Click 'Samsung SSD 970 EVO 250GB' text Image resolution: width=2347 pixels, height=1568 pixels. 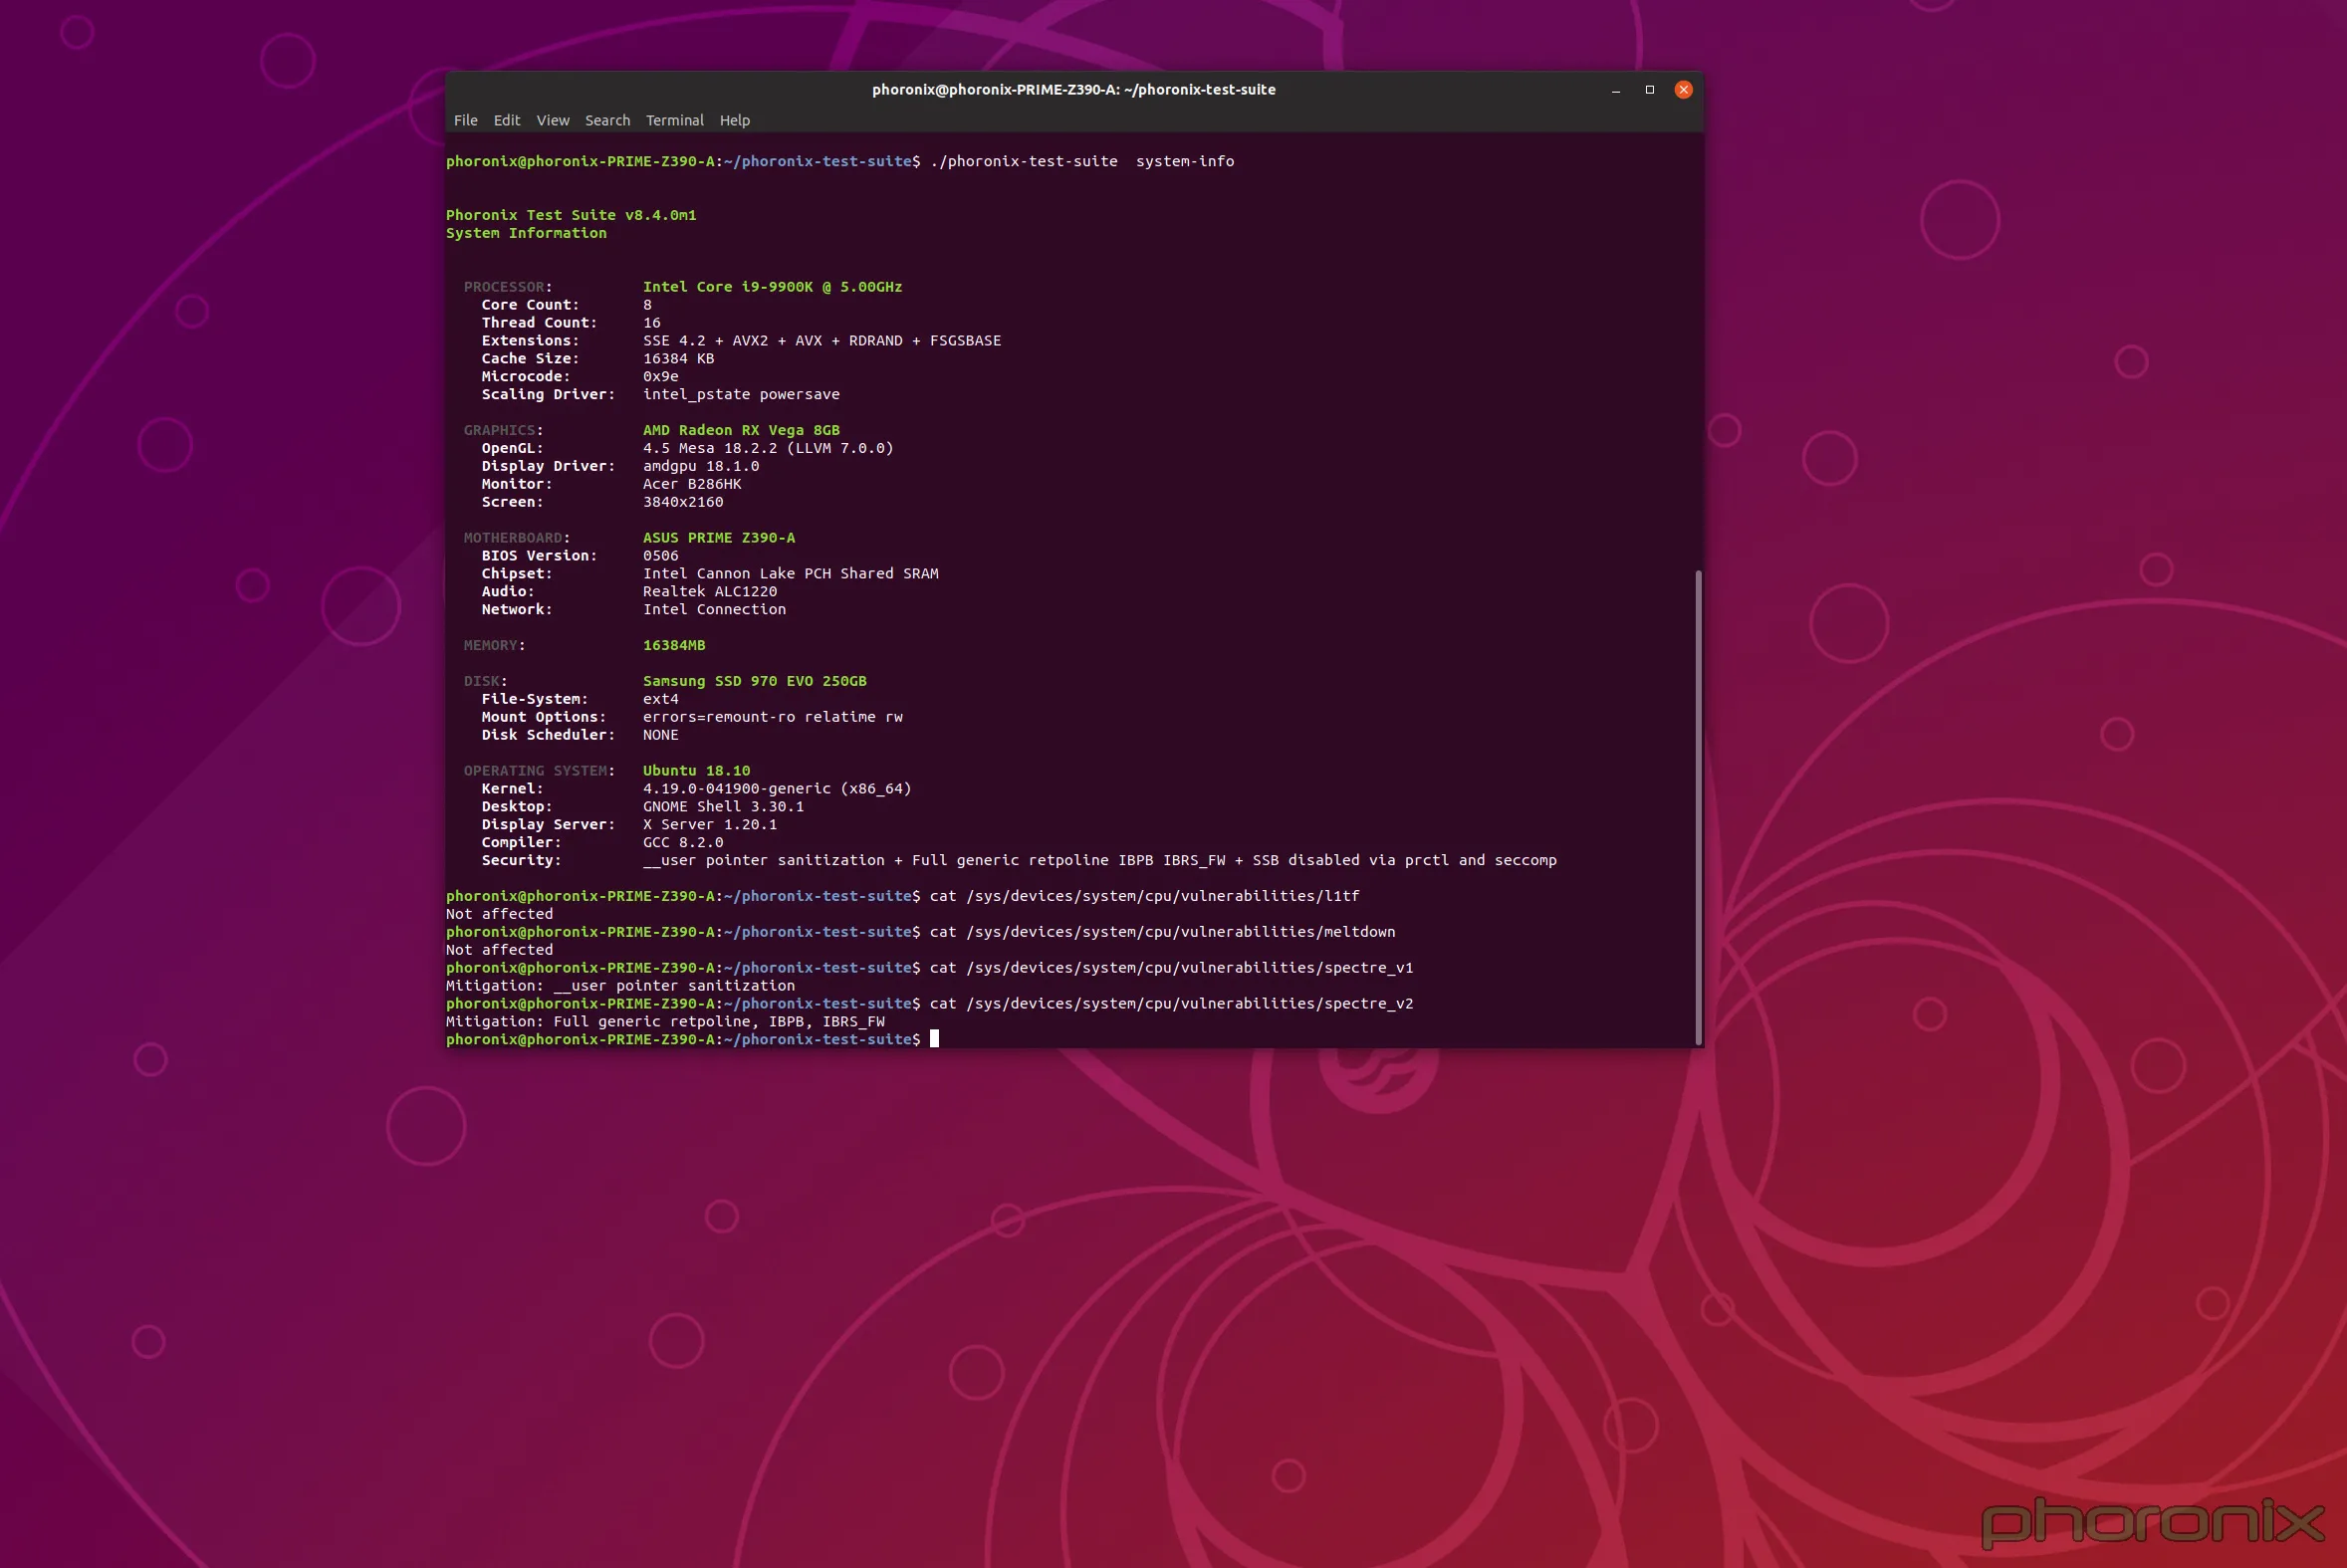point(754,681)
